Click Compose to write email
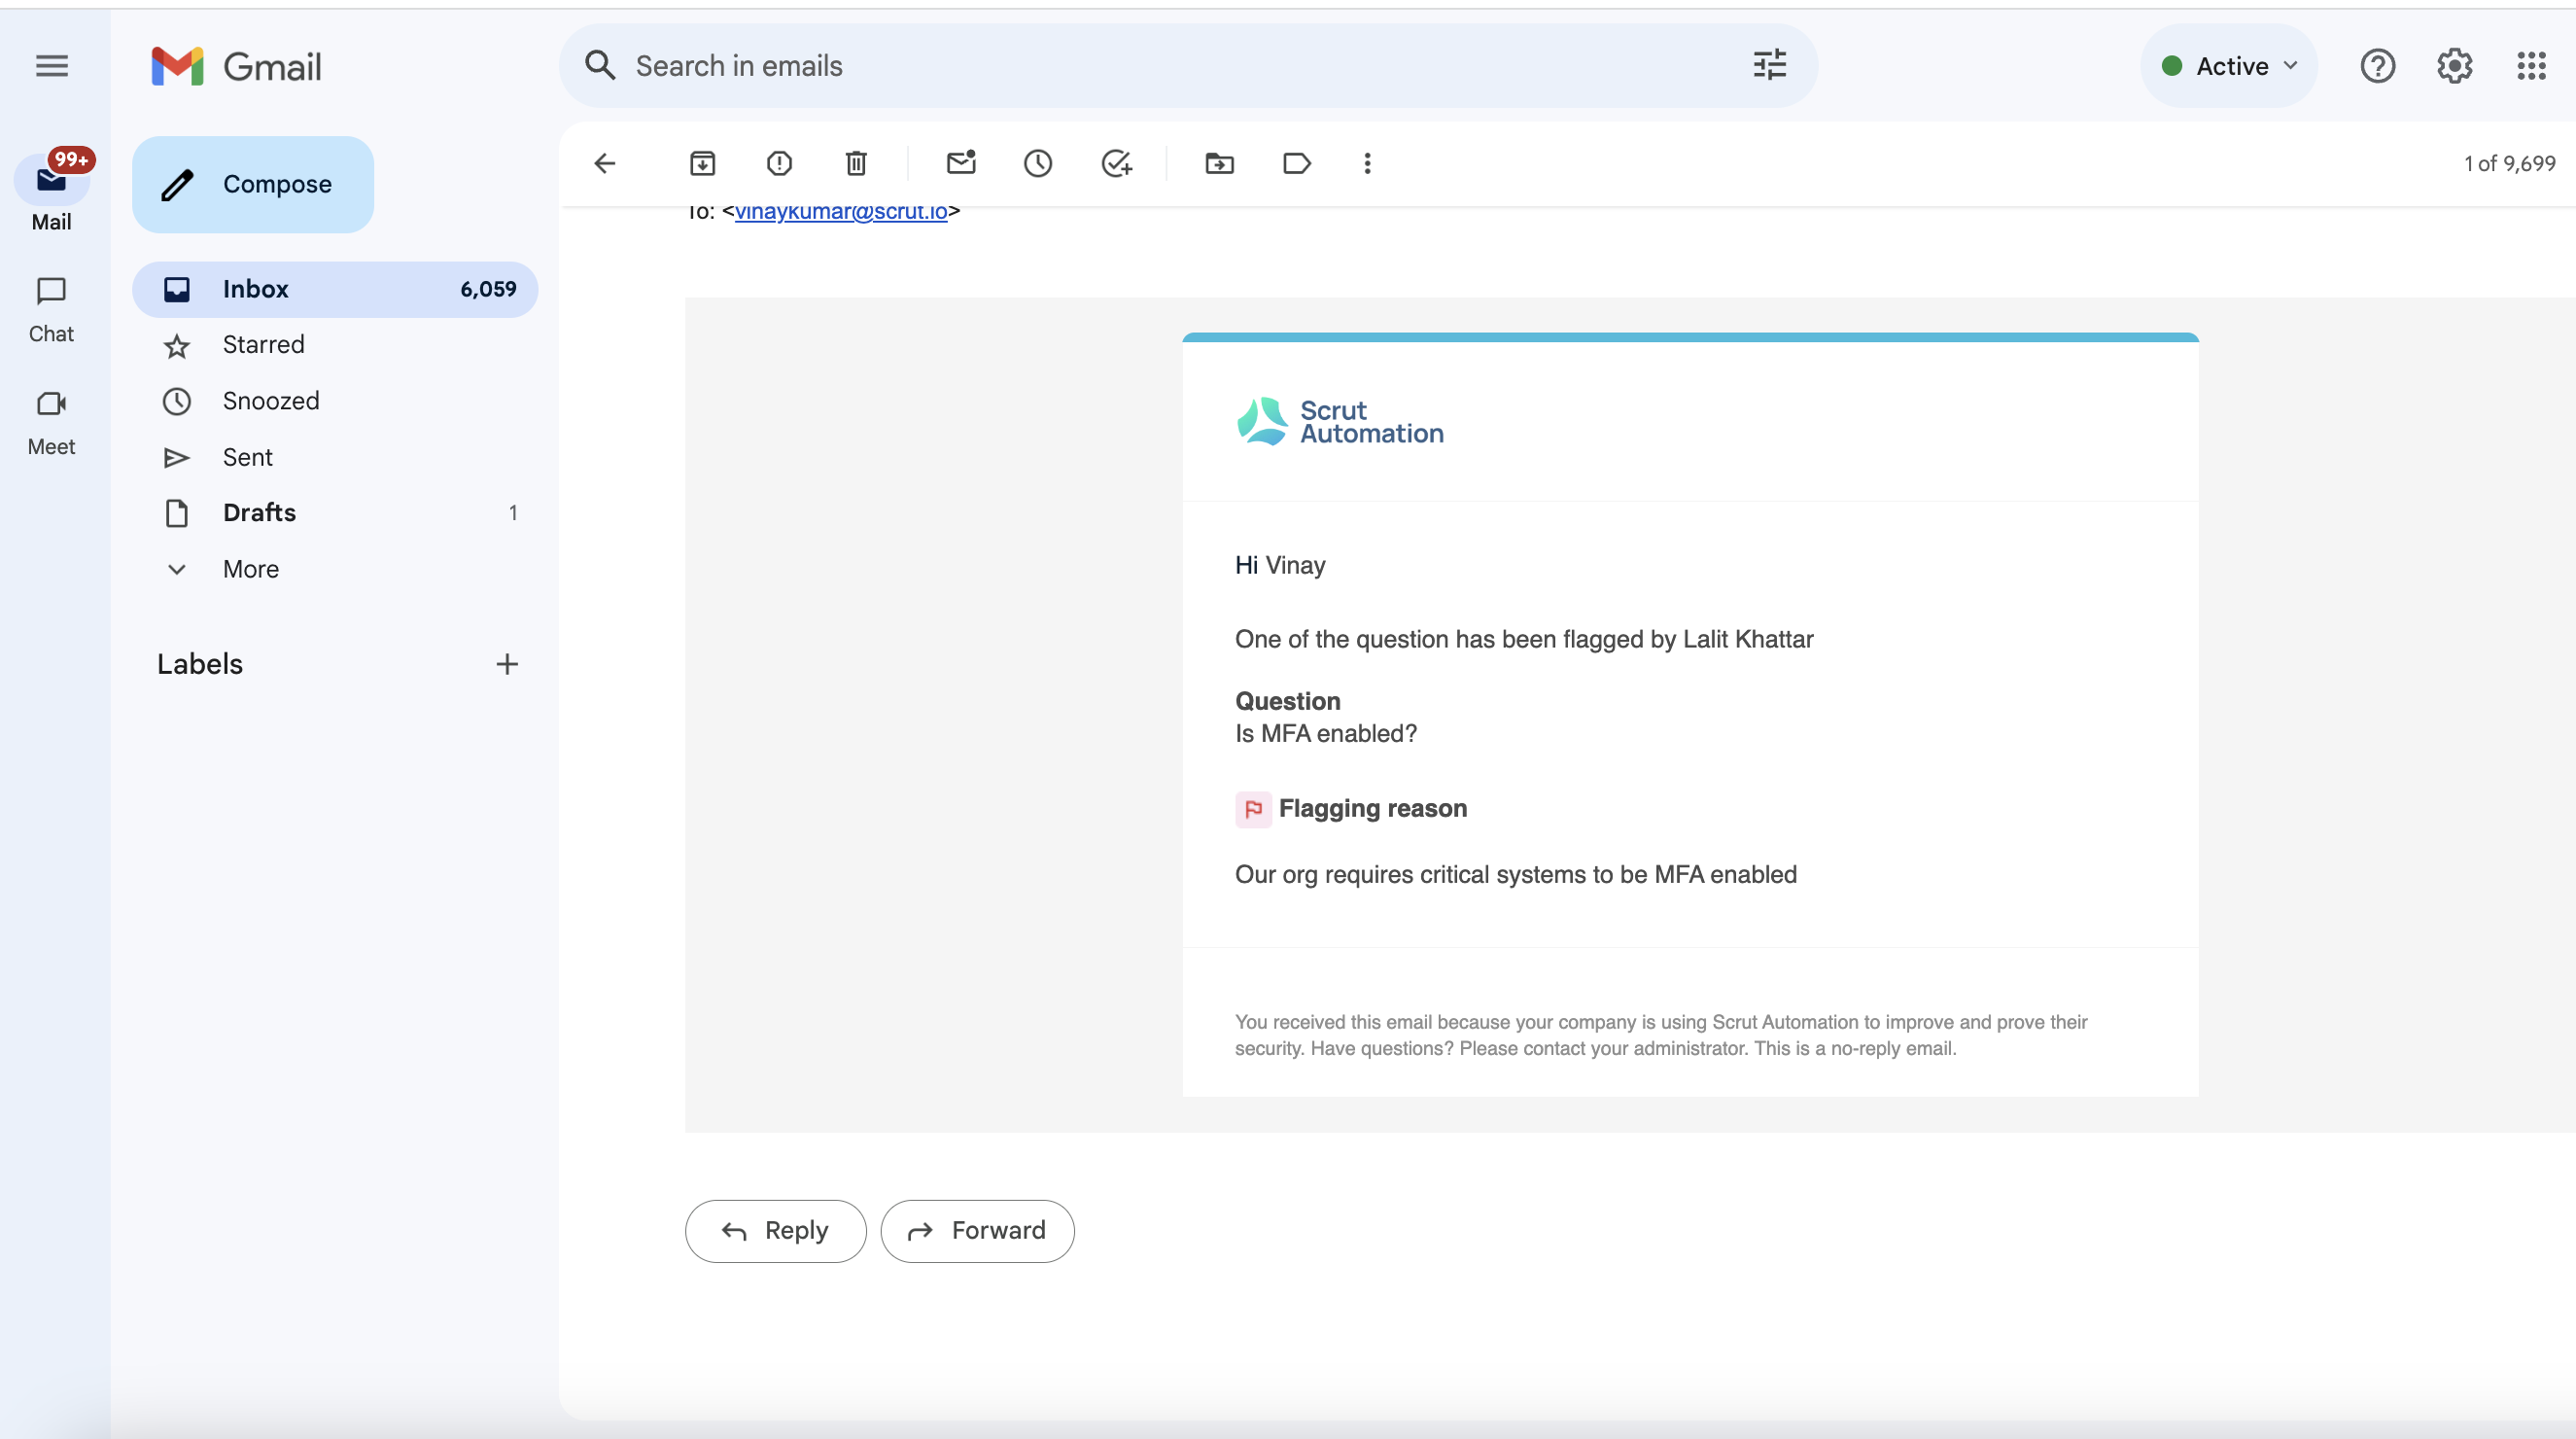2576x1439 pixels. point(253,184)
